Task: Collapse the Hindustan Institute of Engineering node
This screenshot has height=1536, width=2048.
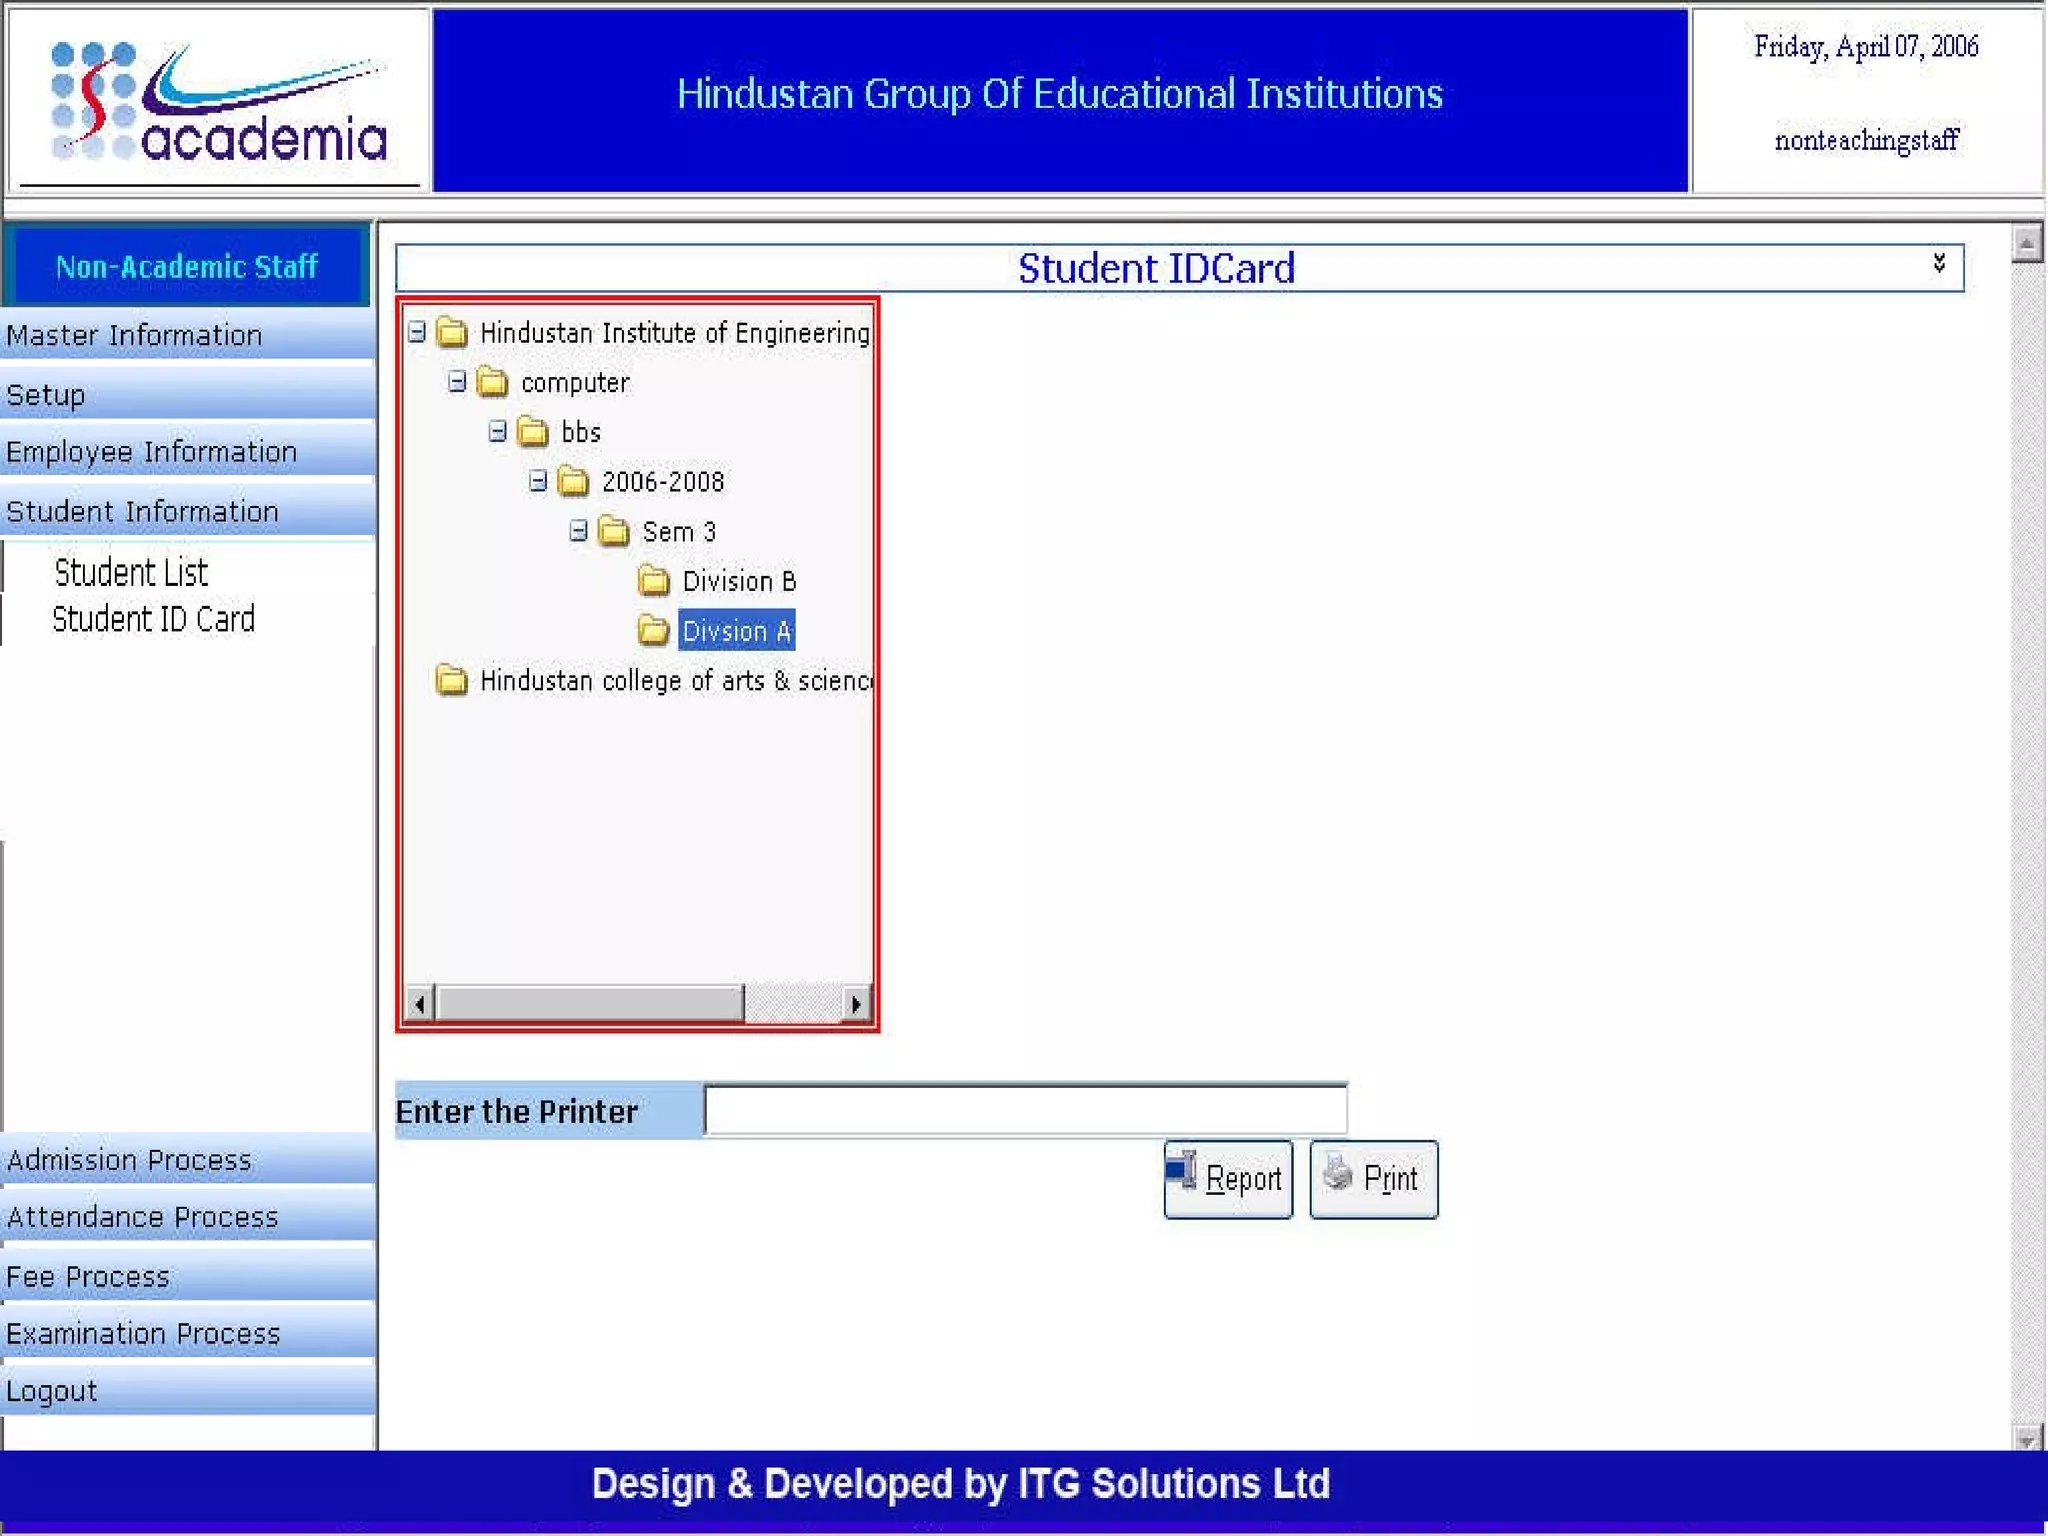Action: coord(417,332)
